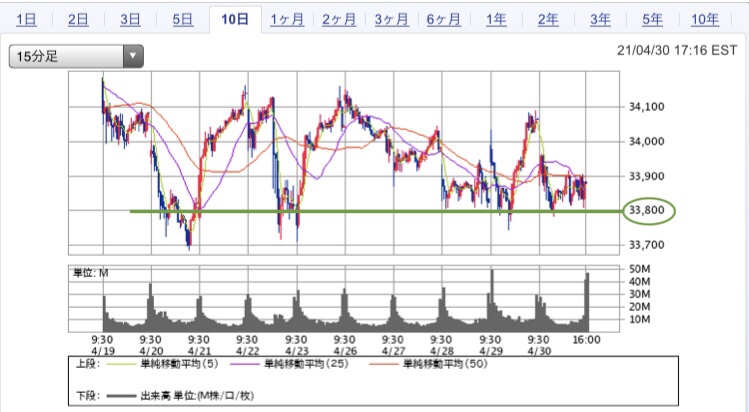The width and height of the screenshot is (749, 412).
Task: Click the gray 出来高 volume legend swatch
Action: click(121, 396)
